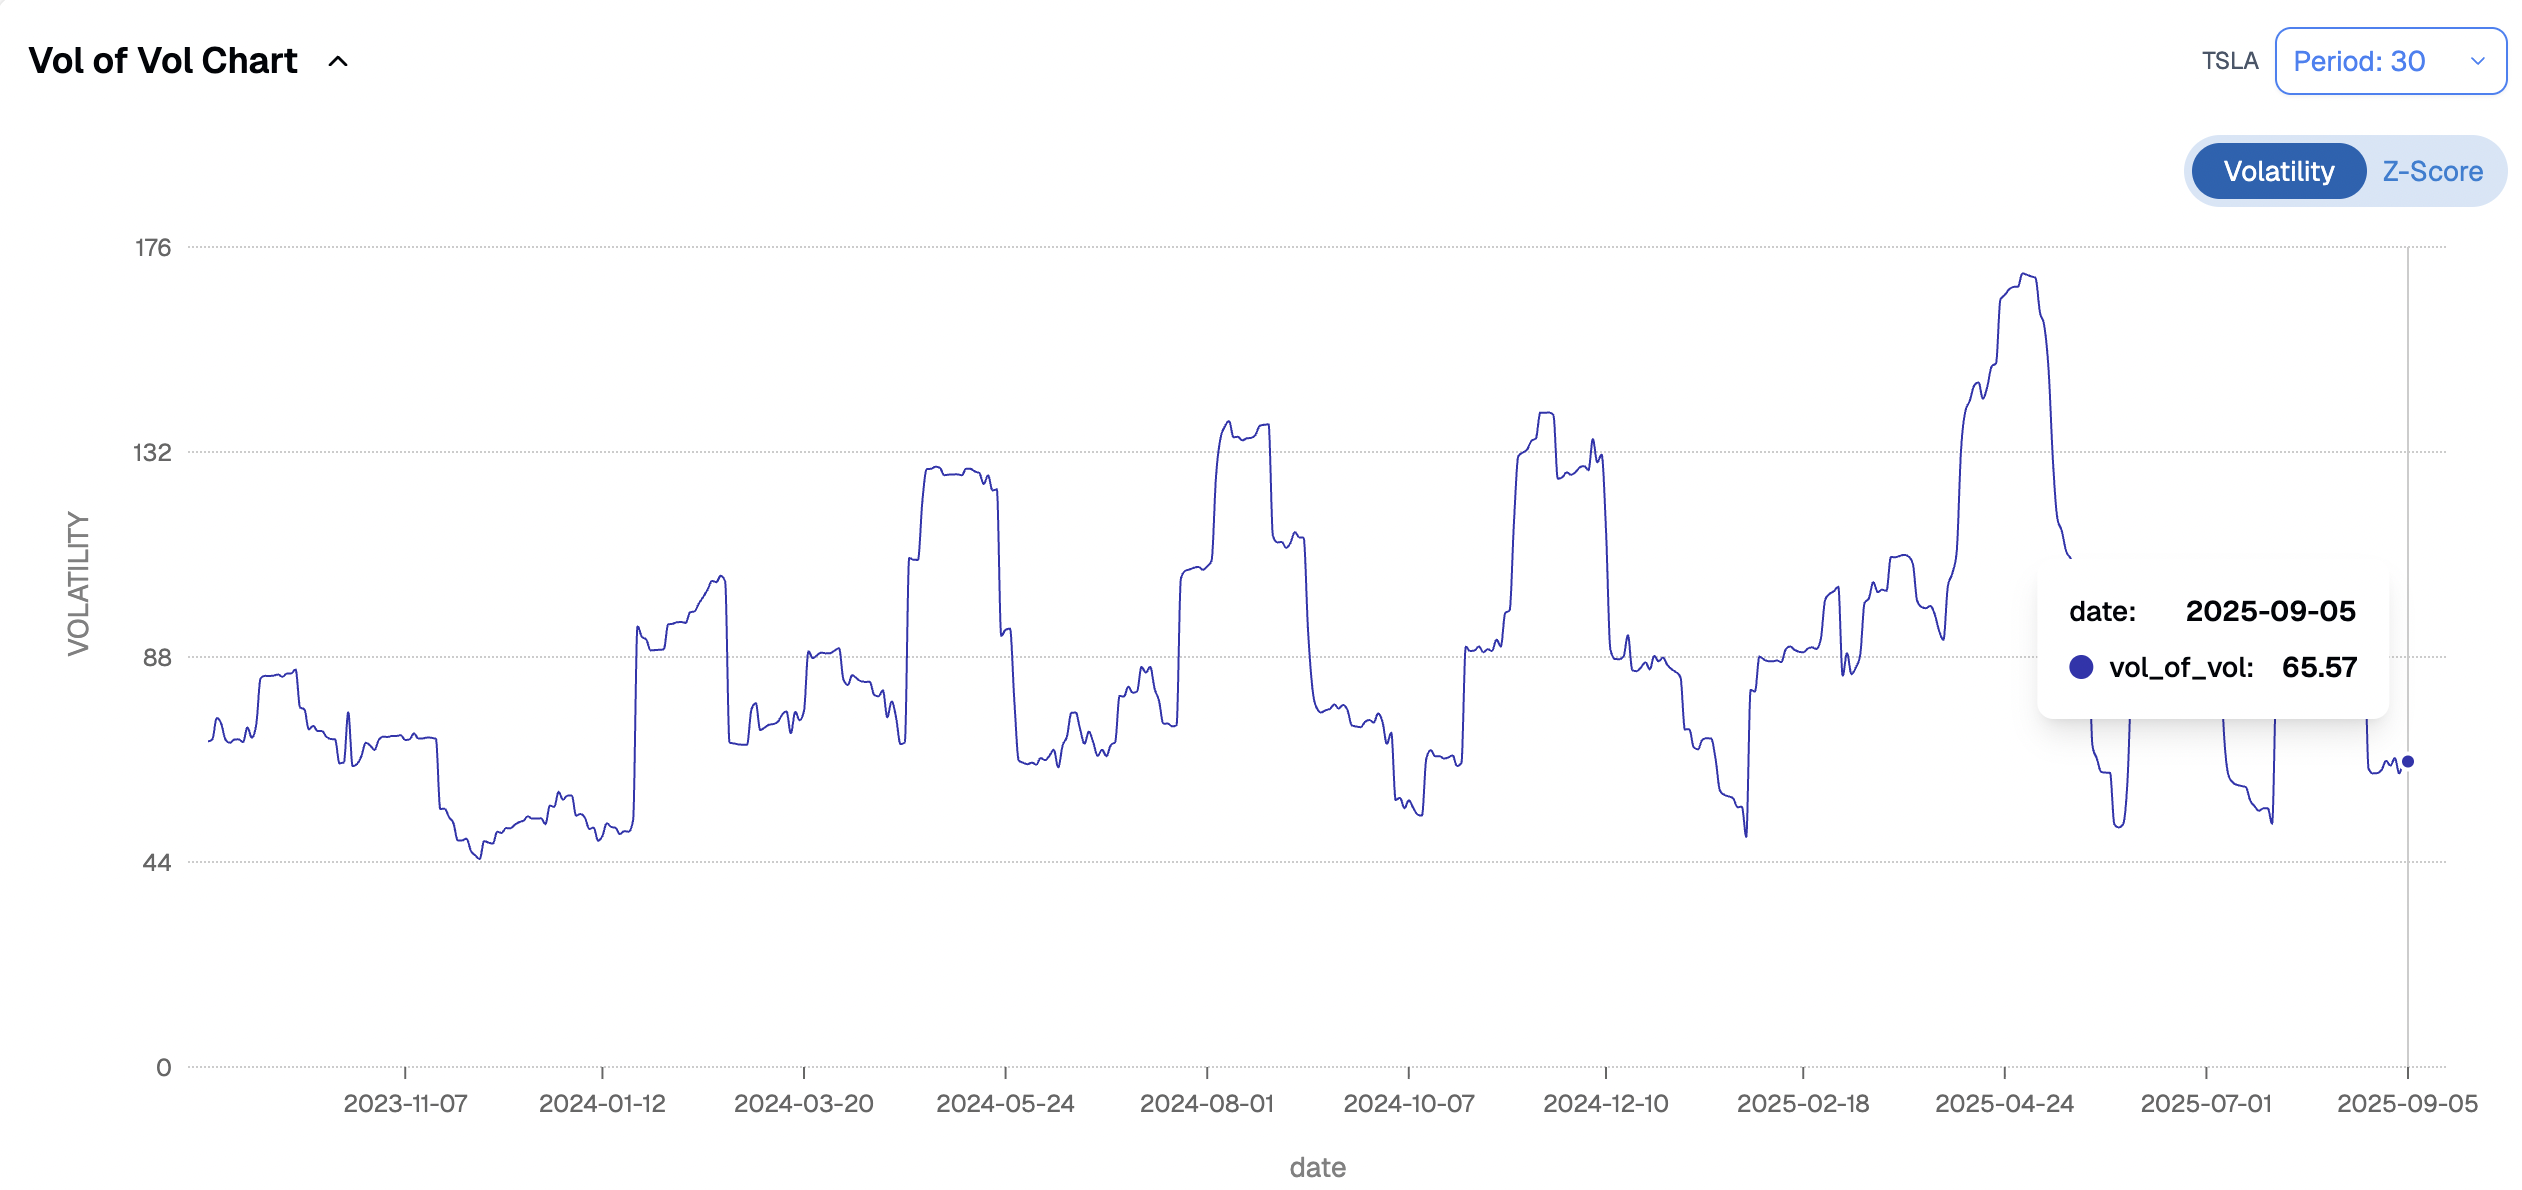Click the 88 value on the volatility axis
The height and width of the screenshot is (1190, 2522).
pos(157,658)
